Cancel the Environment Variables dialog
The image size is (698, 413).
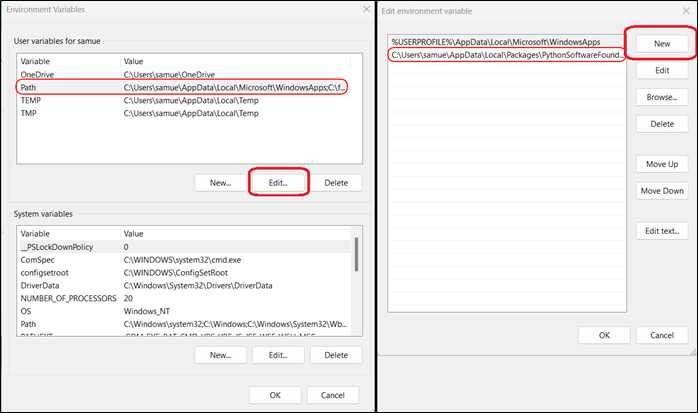[x=333, y=395]
